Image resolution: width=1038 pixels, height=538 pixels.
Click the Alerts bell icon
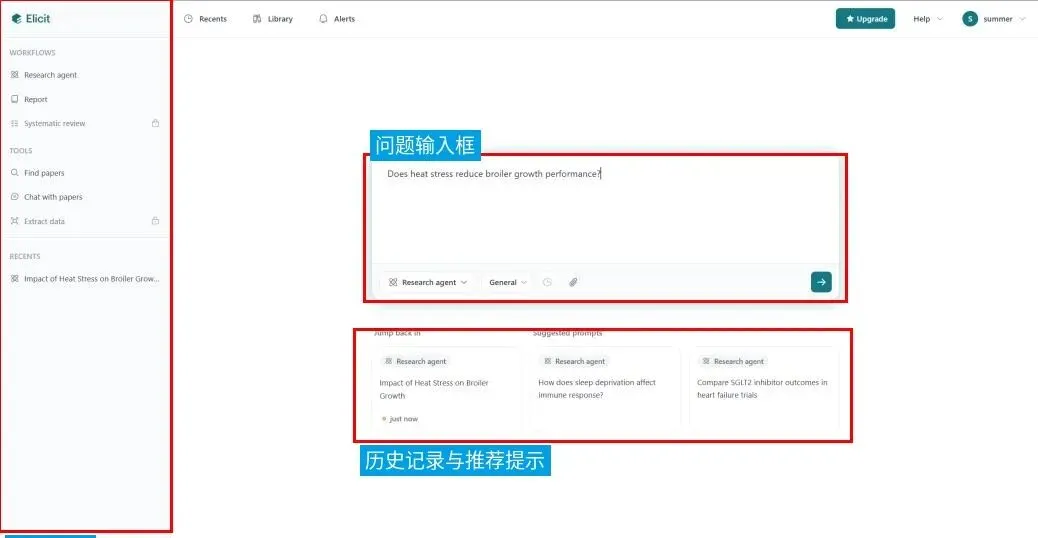tap(323, 19)
